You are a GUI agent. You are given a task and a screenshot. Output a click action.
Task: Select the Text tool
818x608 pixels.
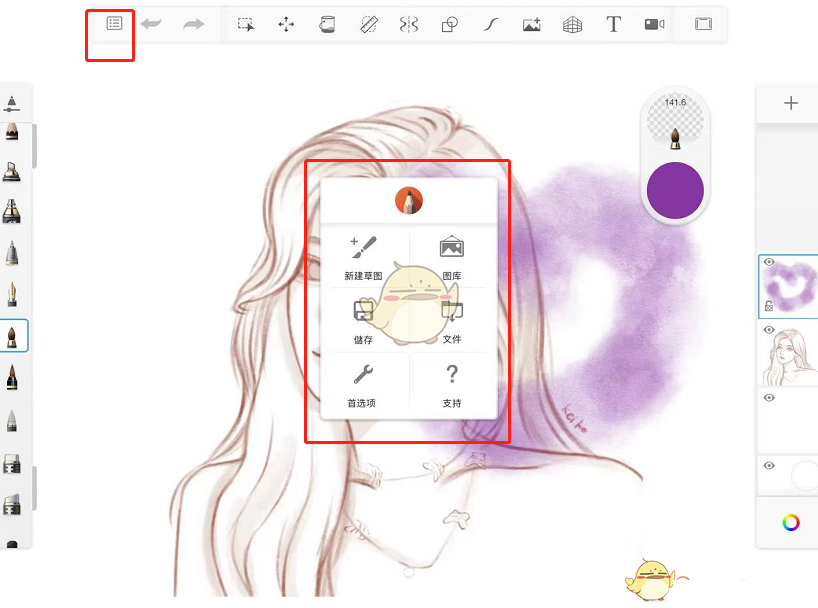(614, 24)
